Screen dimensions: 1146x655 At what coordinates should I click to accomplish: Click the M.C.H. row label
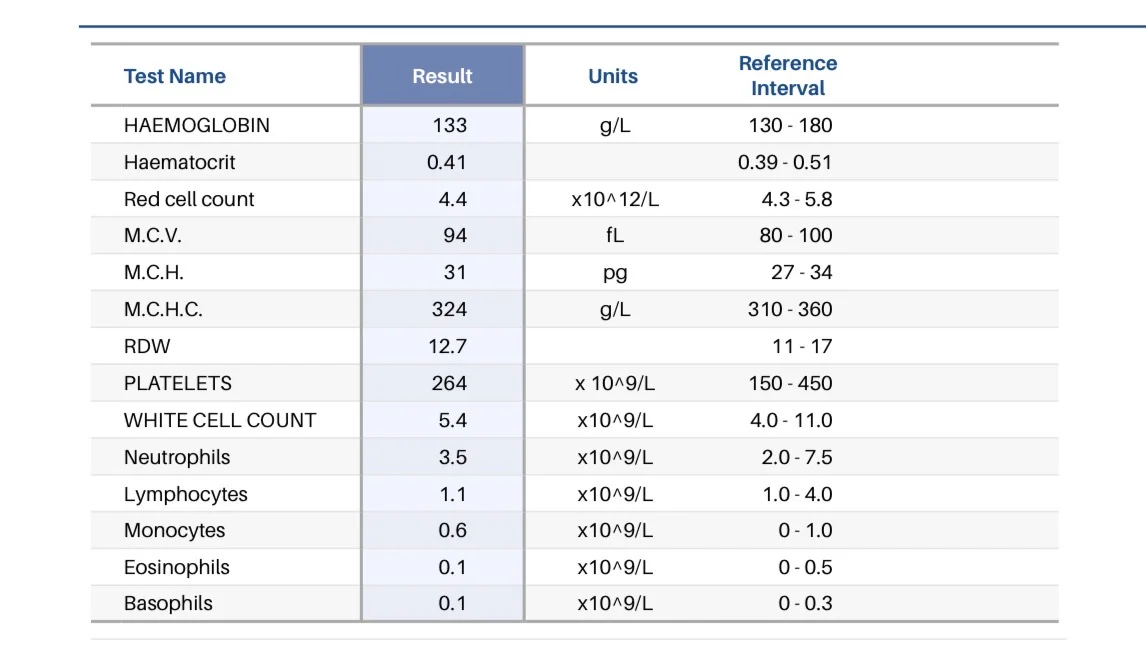[x=153, y=273]
